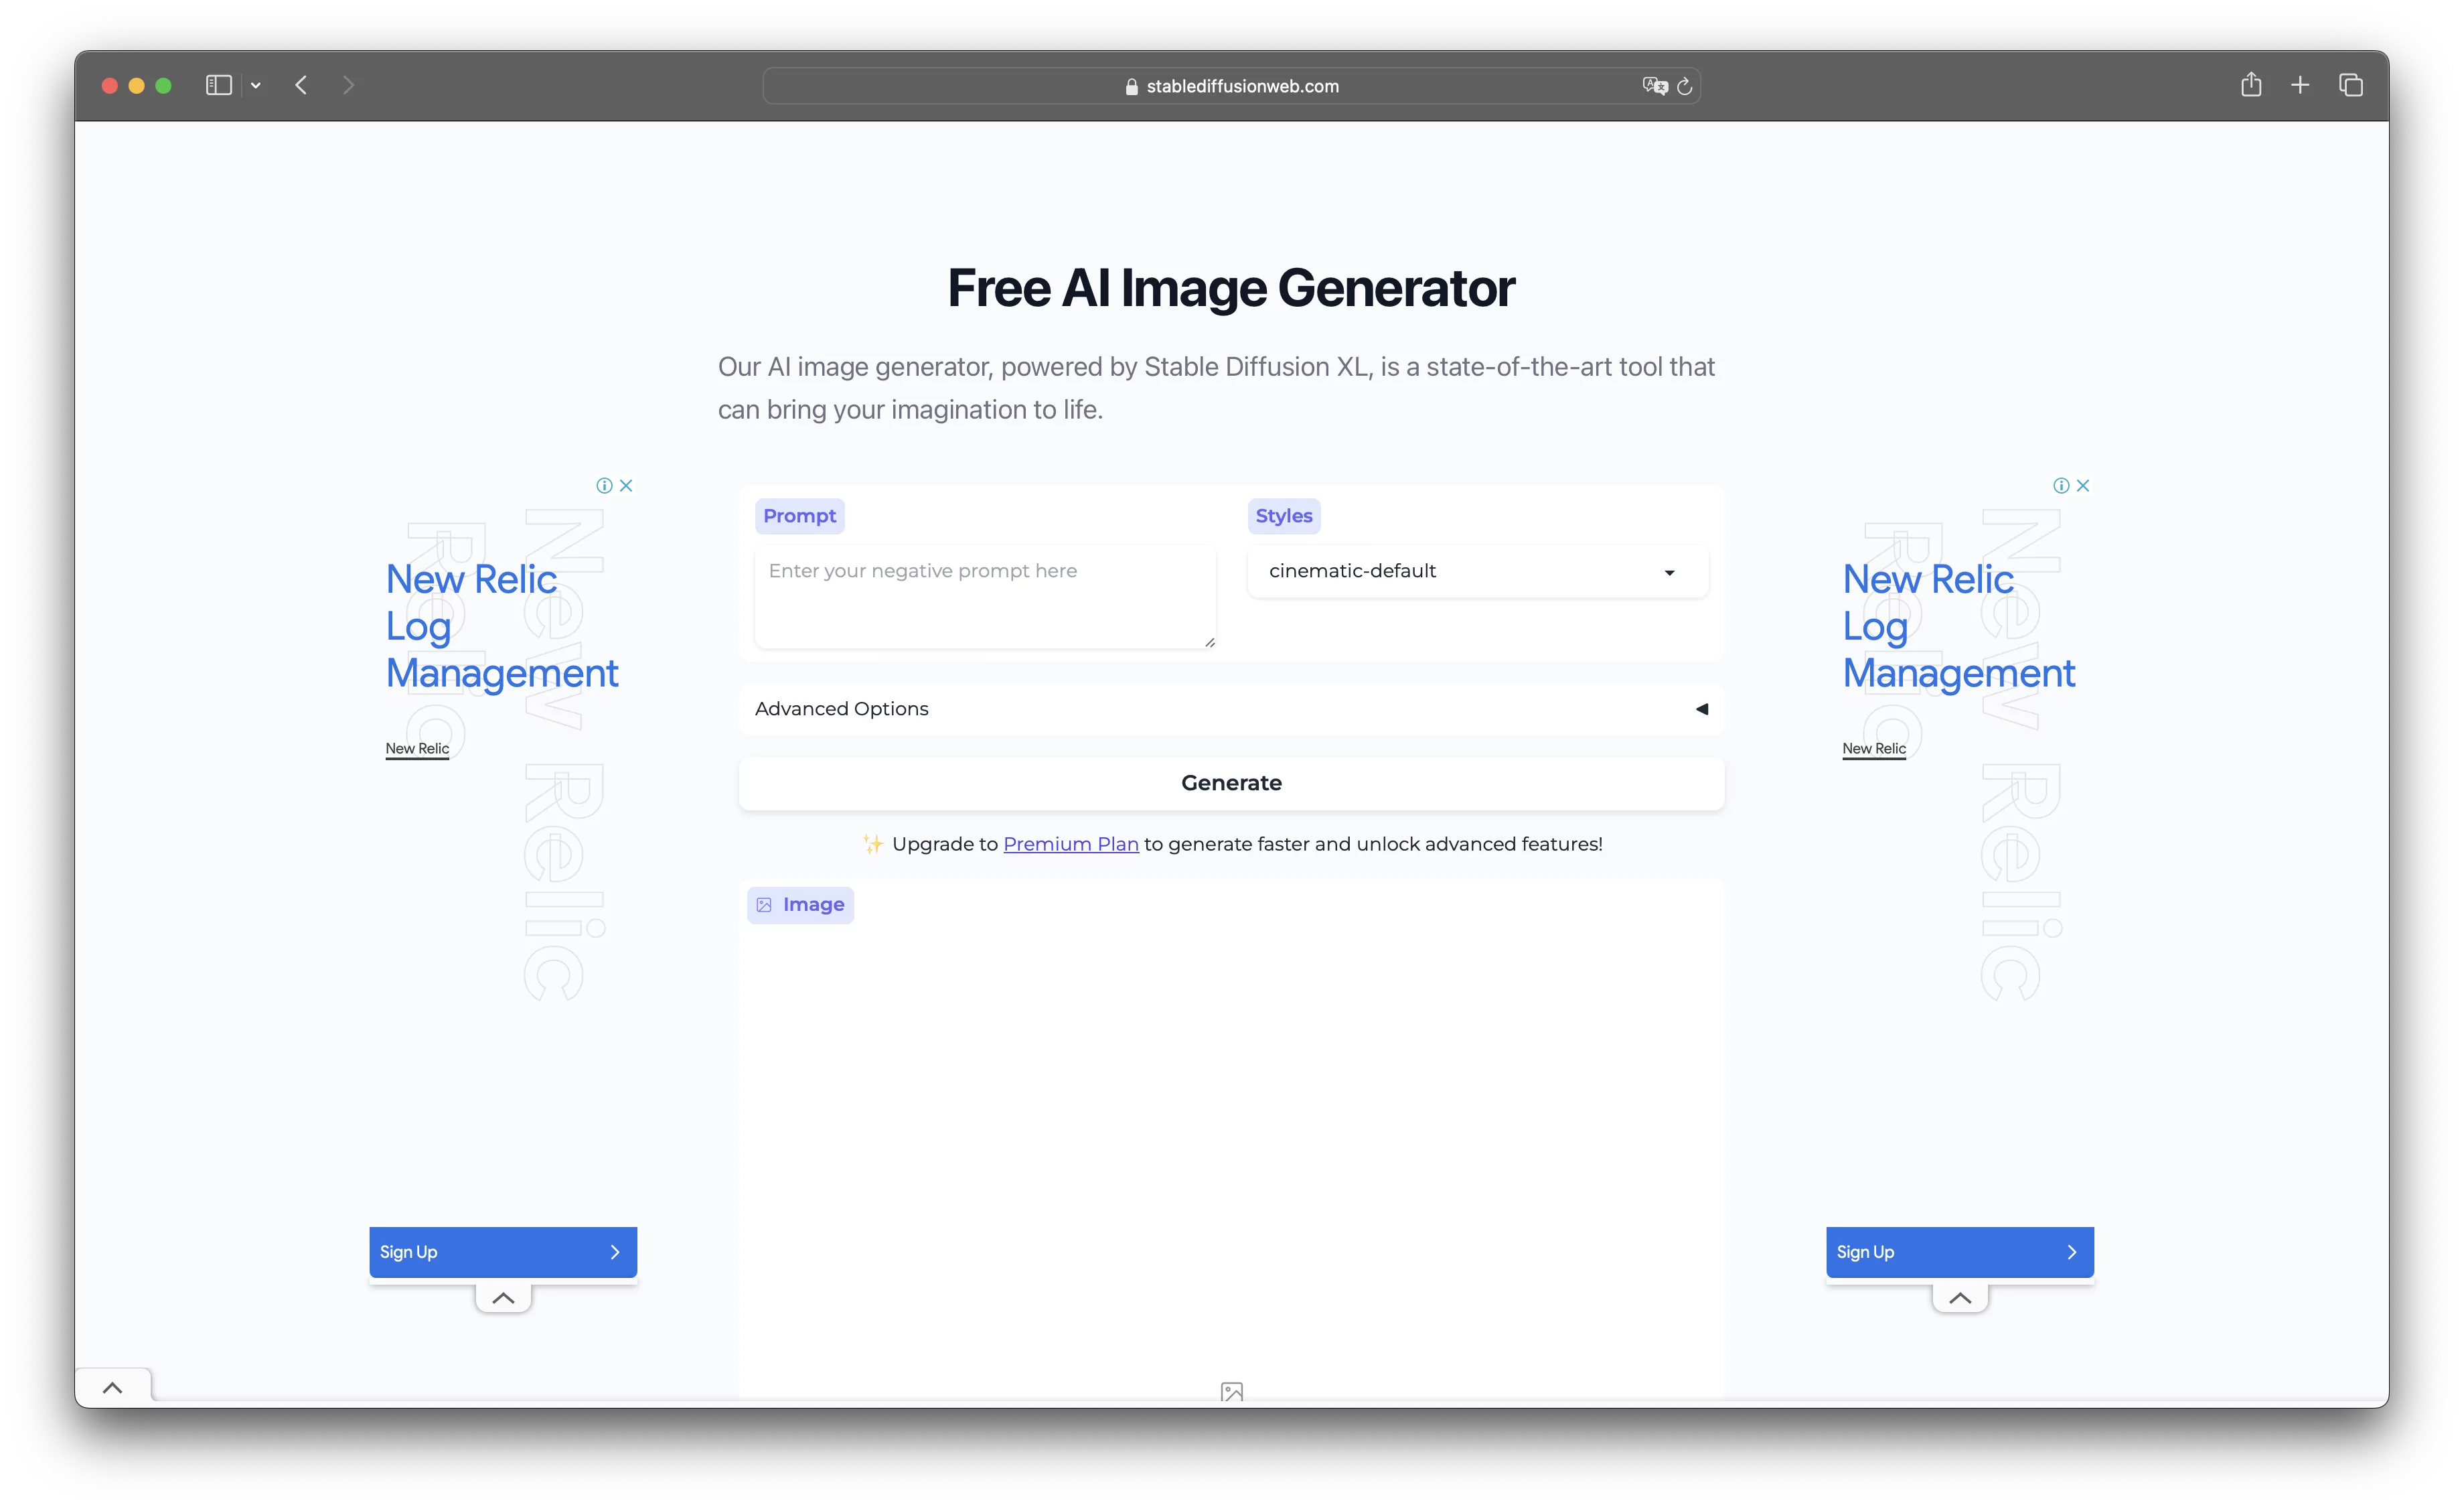Open right ad info icon
Screen dimensions: 2464x1507
tap(2061, 486)
